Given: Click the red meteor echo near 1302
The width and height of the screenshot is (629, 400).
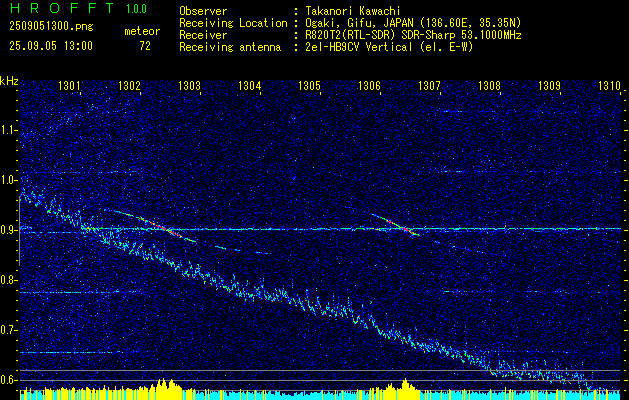Looking at the screenshot, I should [x=165, y=228].
